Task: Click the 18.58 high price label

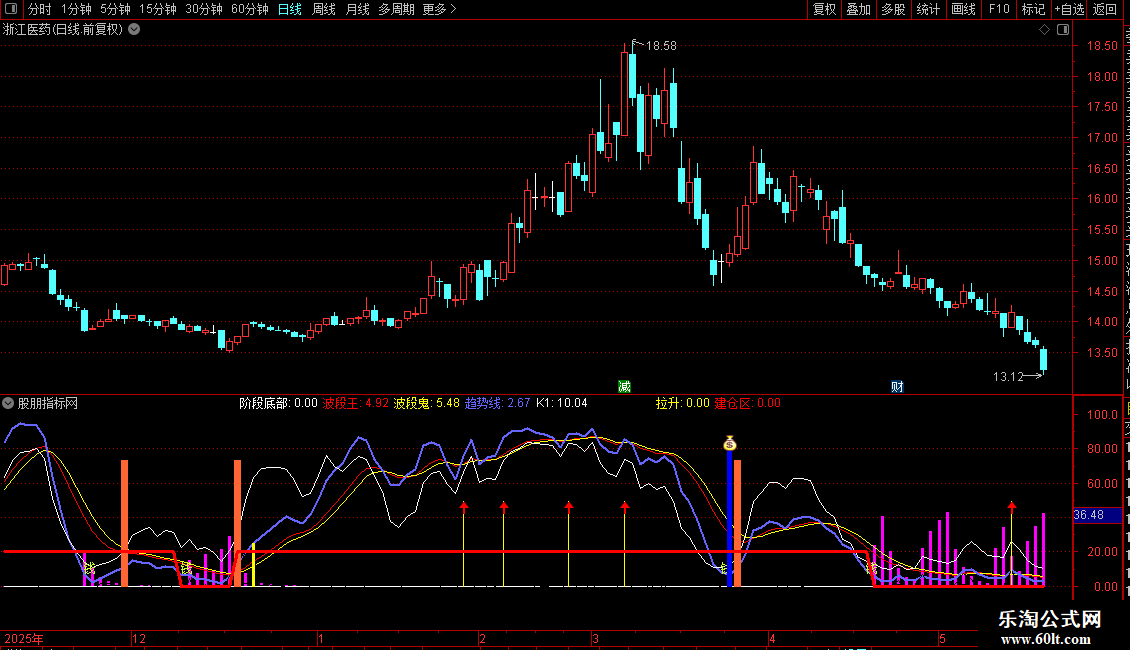Action: point(661,46)
